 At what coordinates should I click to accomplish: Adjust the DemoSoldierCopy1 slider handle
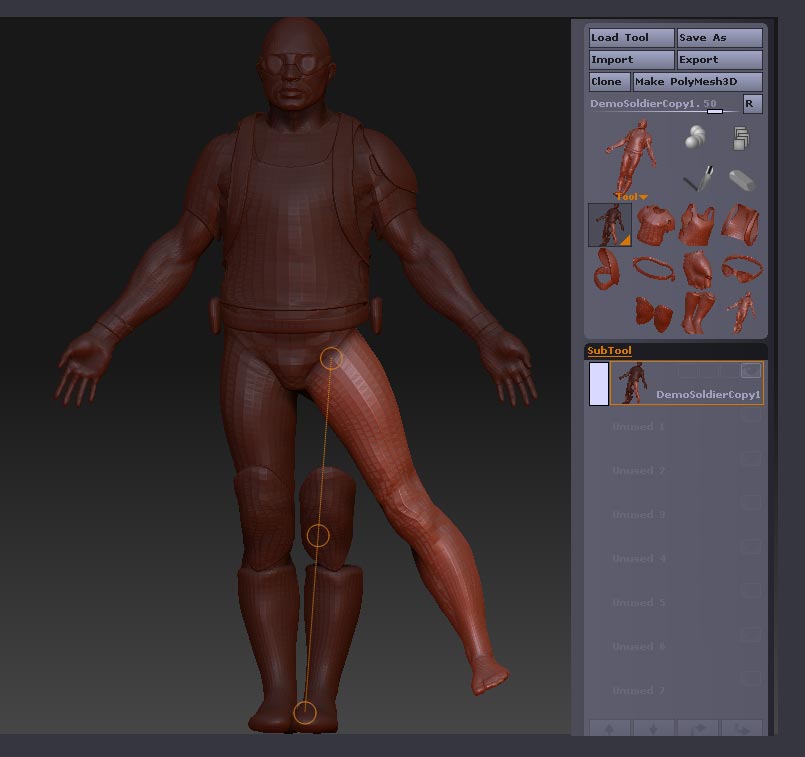[x=714, y=111]
